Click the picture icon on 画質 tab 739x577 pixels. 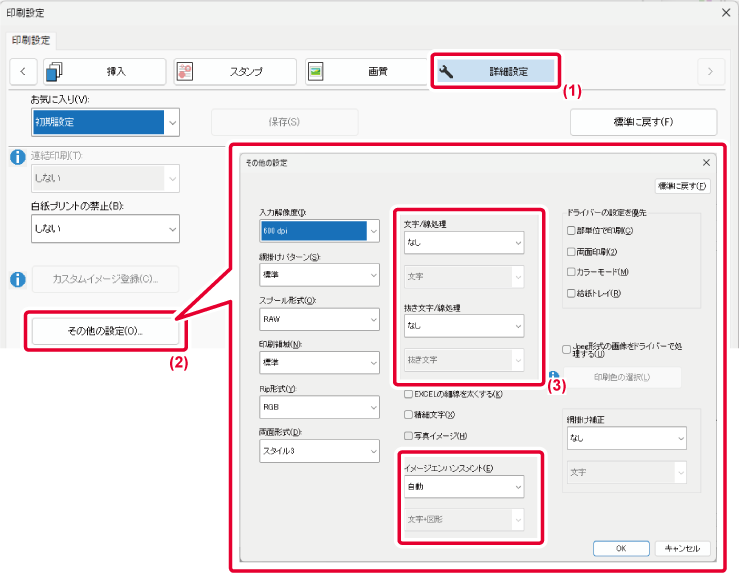[316, 71]
